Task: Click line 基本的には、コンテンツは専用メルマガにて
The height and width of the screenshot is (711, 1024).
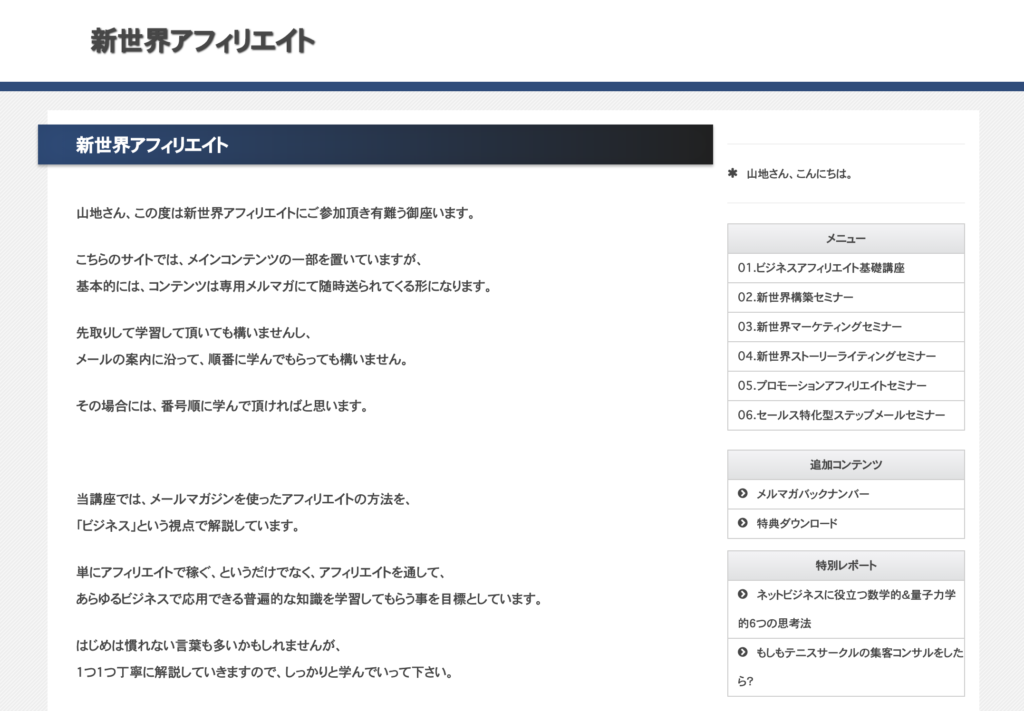Action: point(284,286)
